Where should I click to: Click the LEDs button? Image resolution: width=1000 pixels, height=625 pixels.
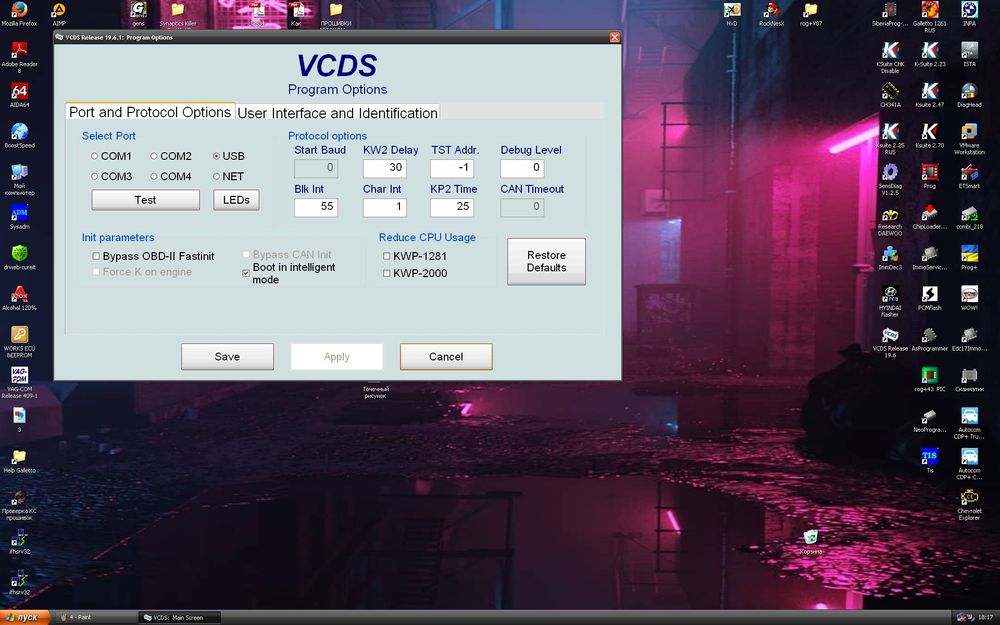coord(236,200)
